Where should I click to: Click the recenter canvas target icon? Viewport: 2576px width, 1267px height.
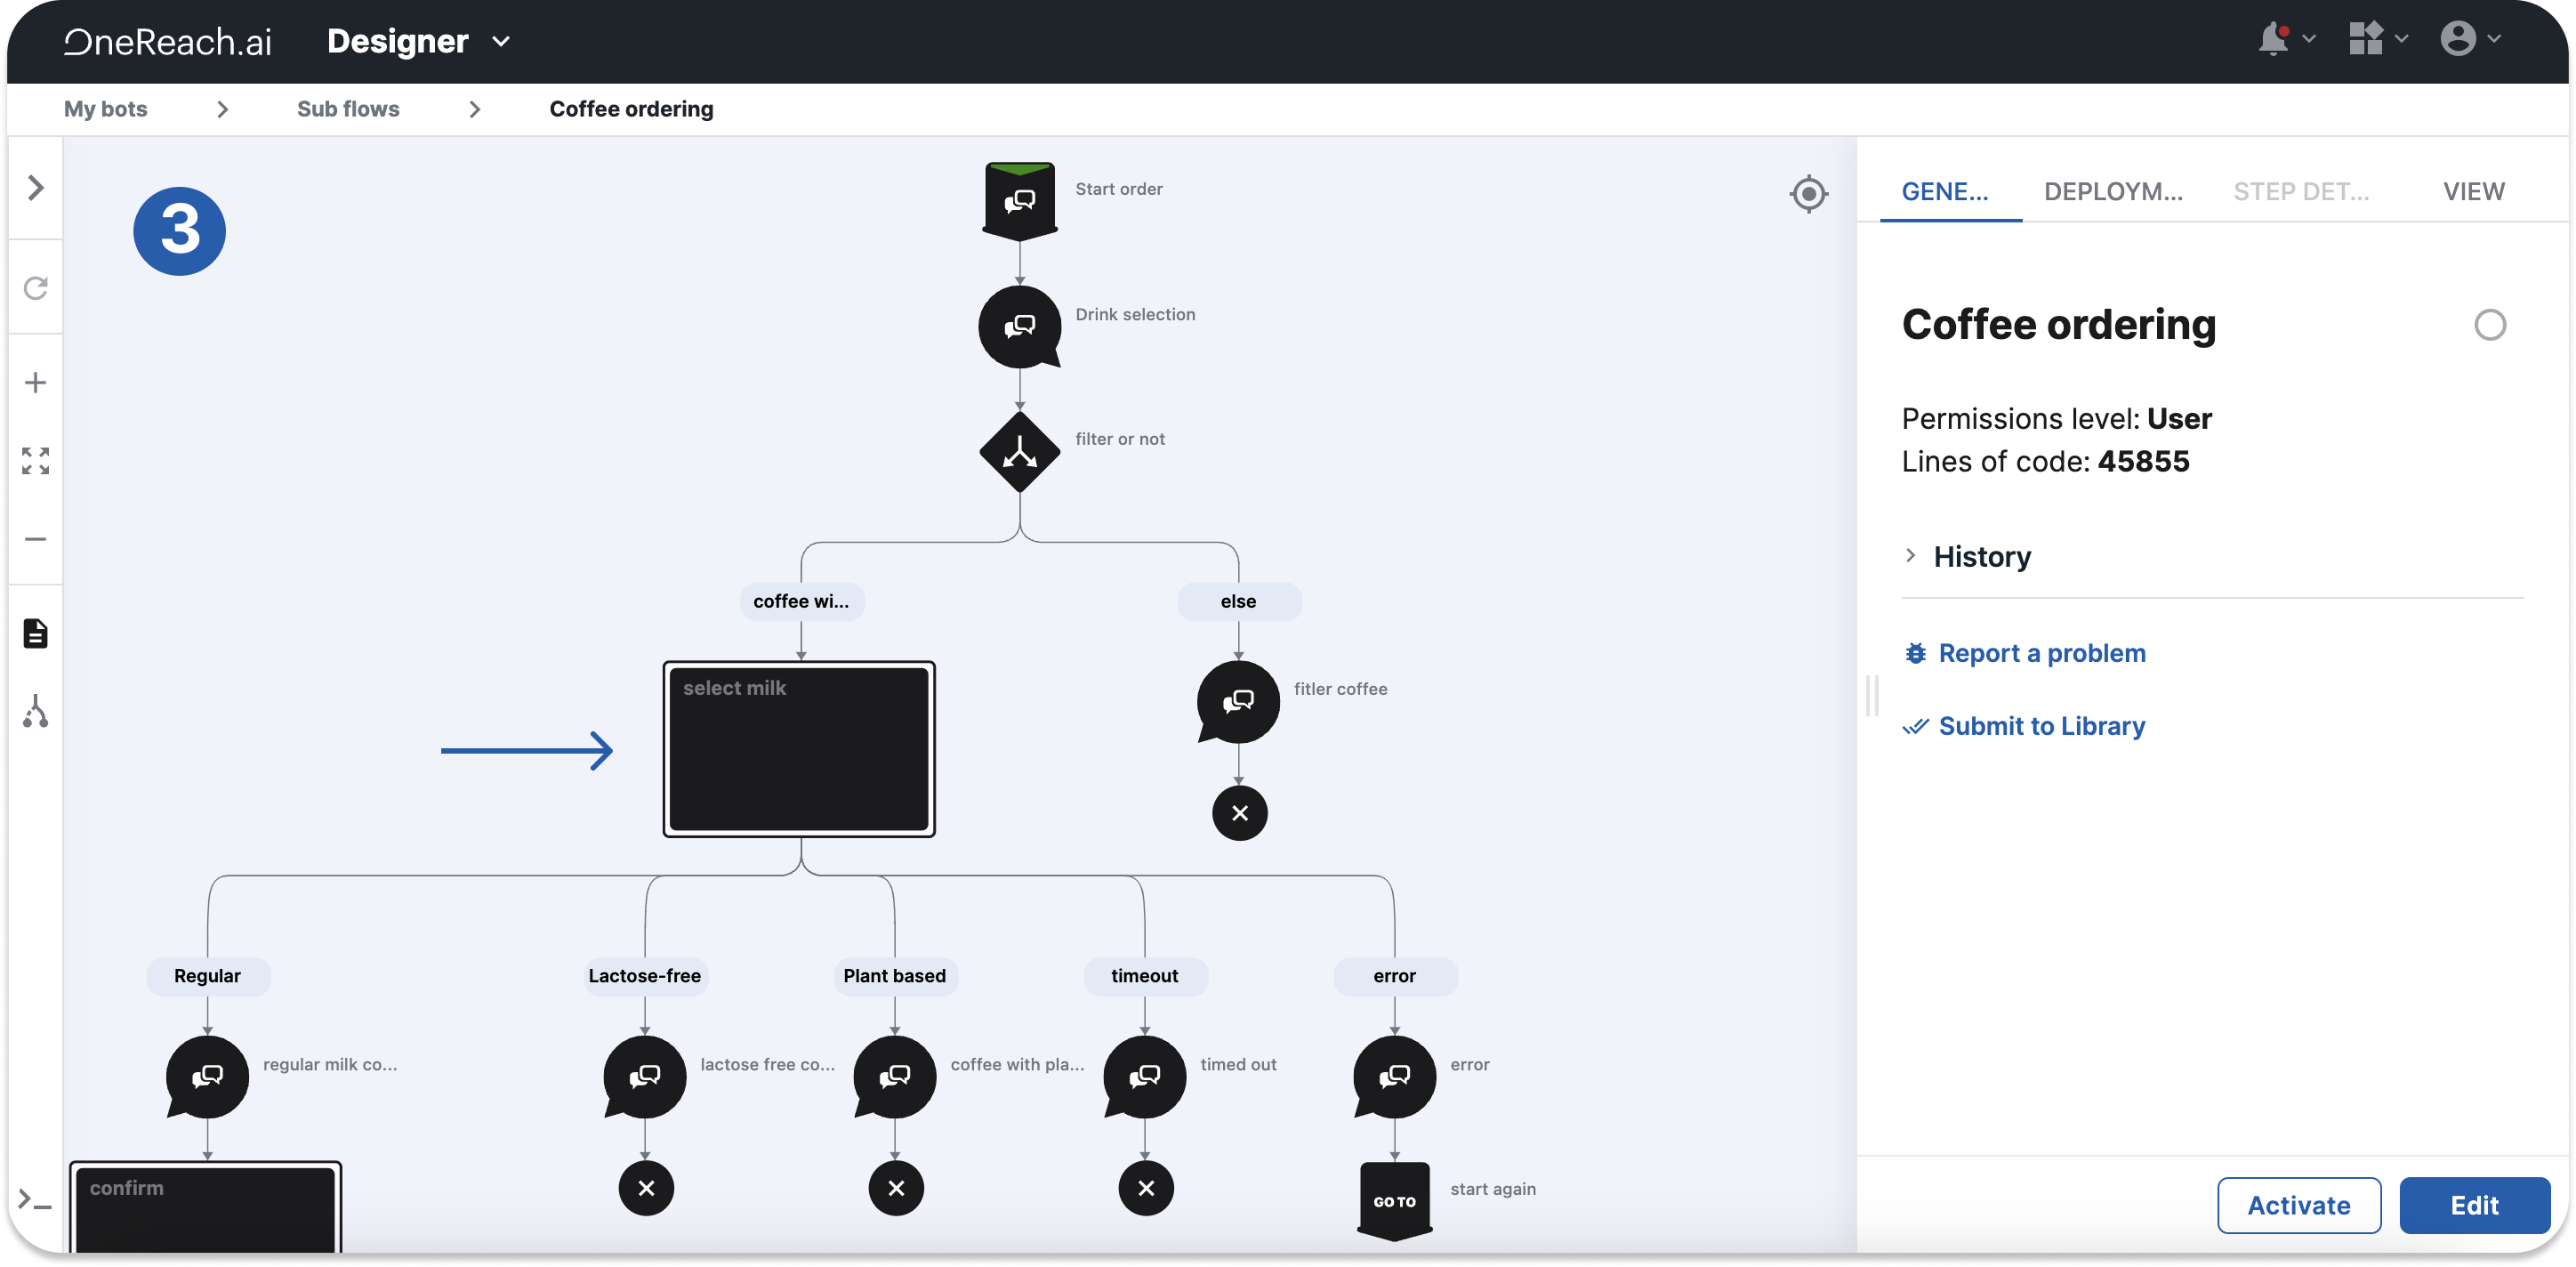tap(1808, 193)
